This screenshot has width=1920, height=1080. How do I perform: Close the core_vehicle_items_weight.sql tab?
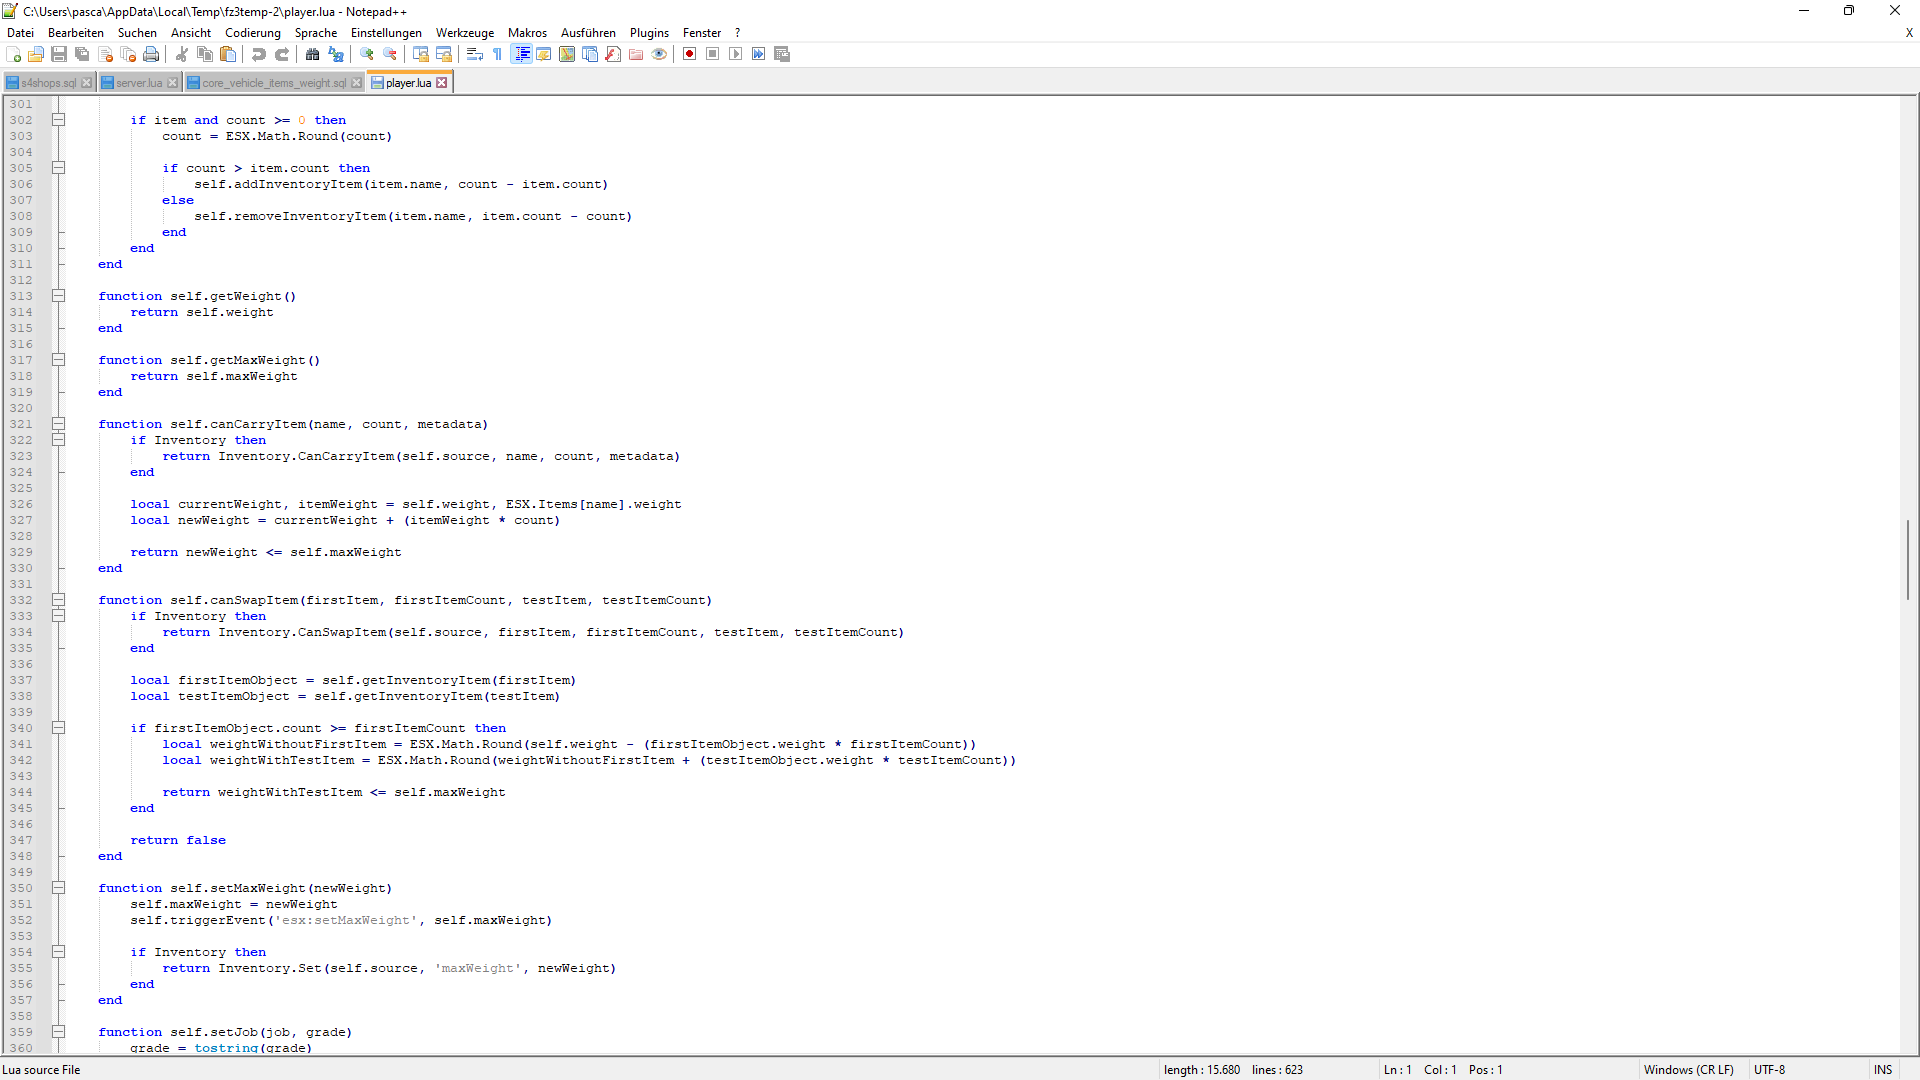357,83
